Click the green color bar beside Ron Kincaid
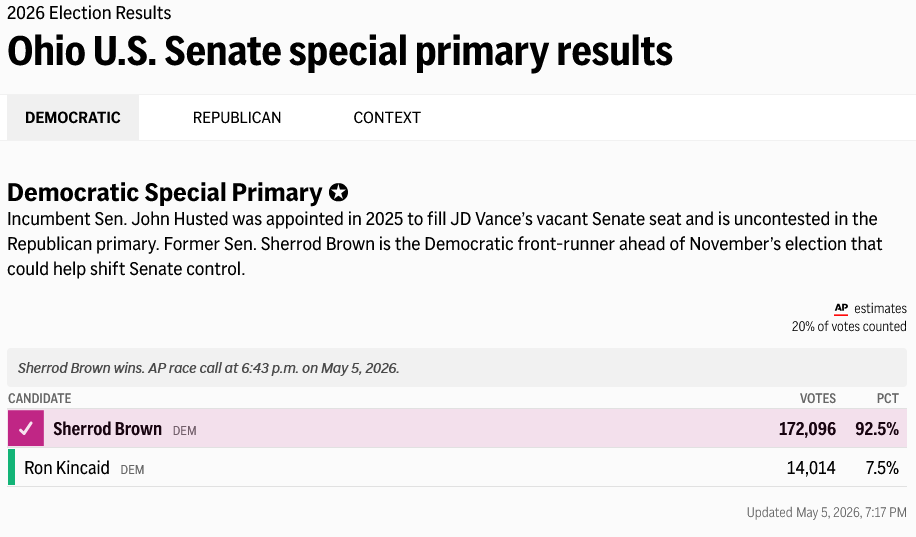This screenshot has width=916, height=537. pyautogui.click(x=11, y=467)
